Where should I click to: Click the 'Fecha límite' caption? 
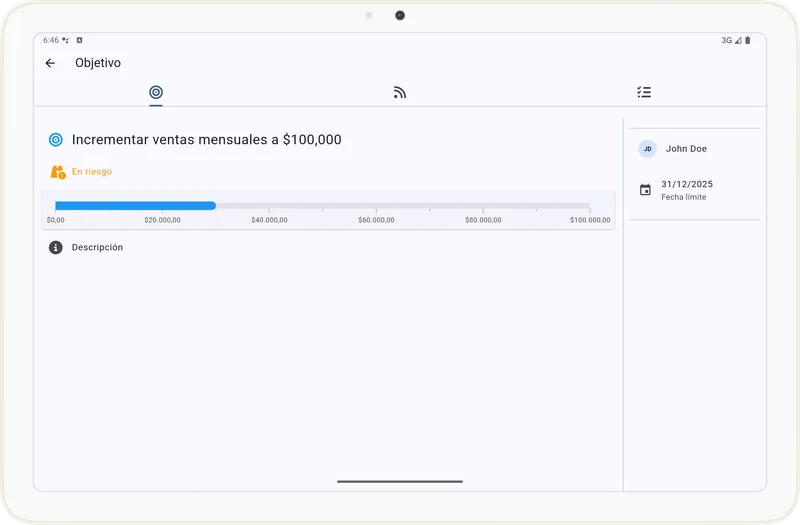683,198
